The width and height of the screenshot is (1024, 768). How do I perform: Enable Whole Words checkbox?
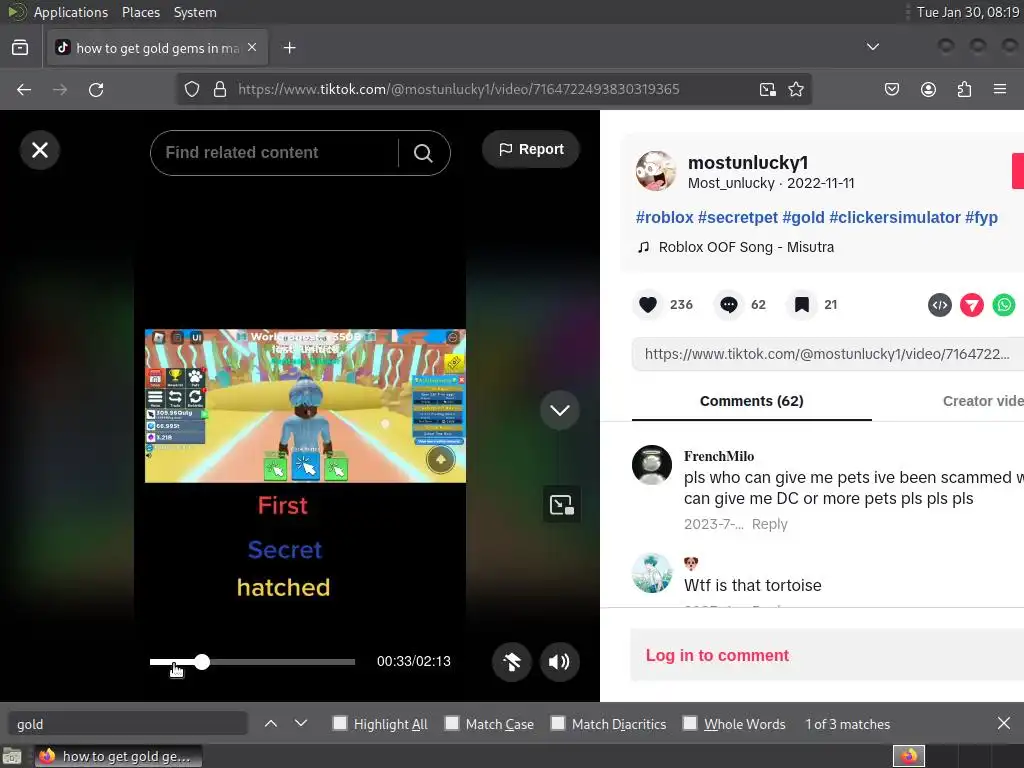(690, 723)
